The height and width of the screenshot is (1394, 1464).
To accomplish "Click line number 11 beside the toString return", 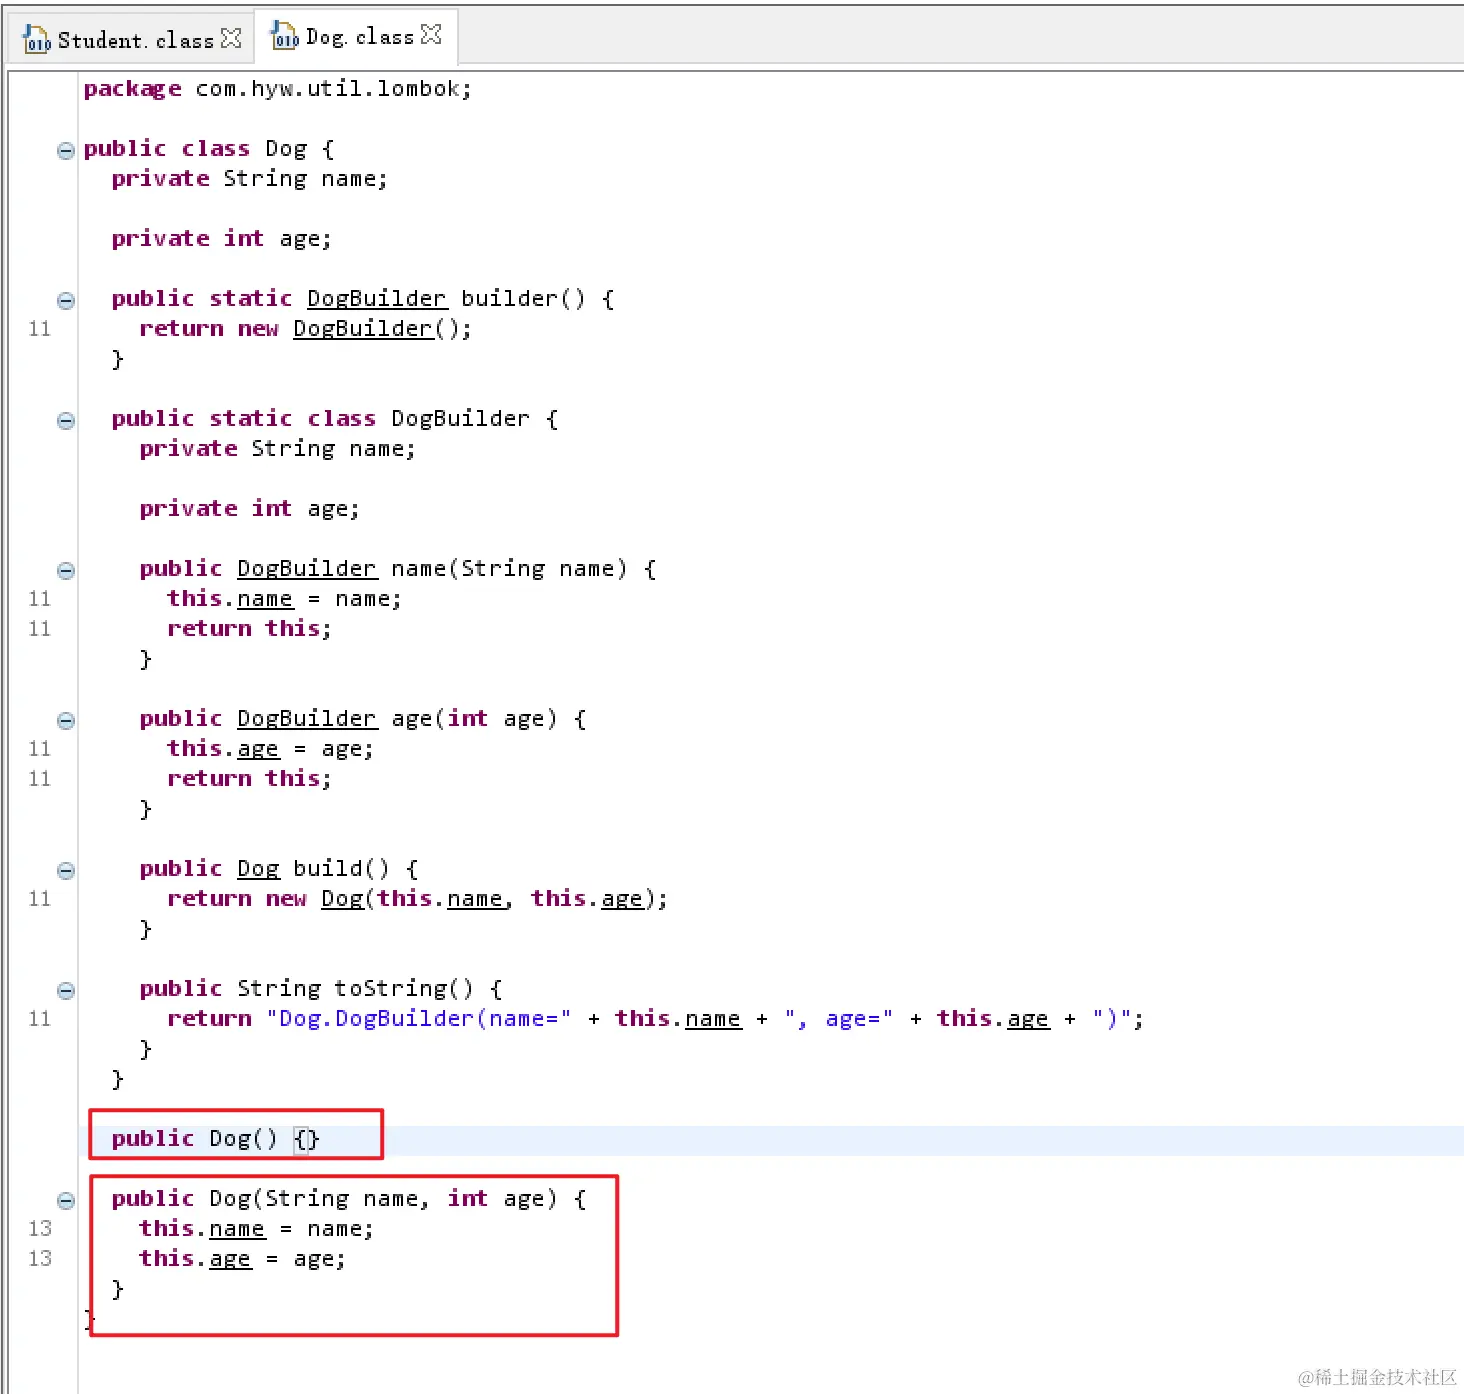I will pyautogui.click(x=40, y=1019).
